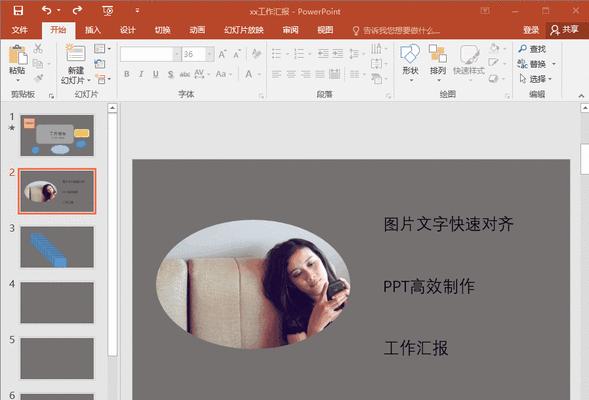Click the Save icon in the title bar
Viewport: 589px width, 400px height.
pos(18,11)
